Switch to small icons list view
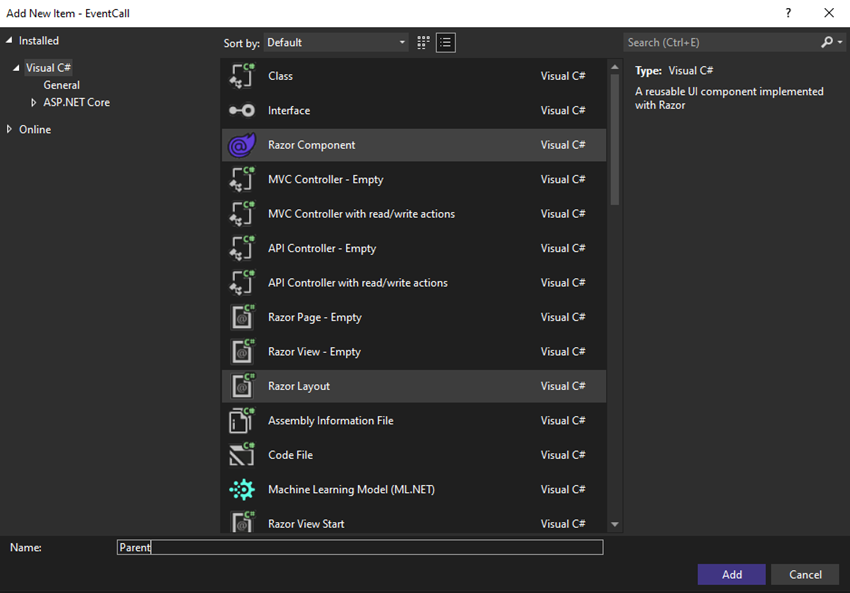Screen dimensions: 850x593 click(x=446, y=42)
